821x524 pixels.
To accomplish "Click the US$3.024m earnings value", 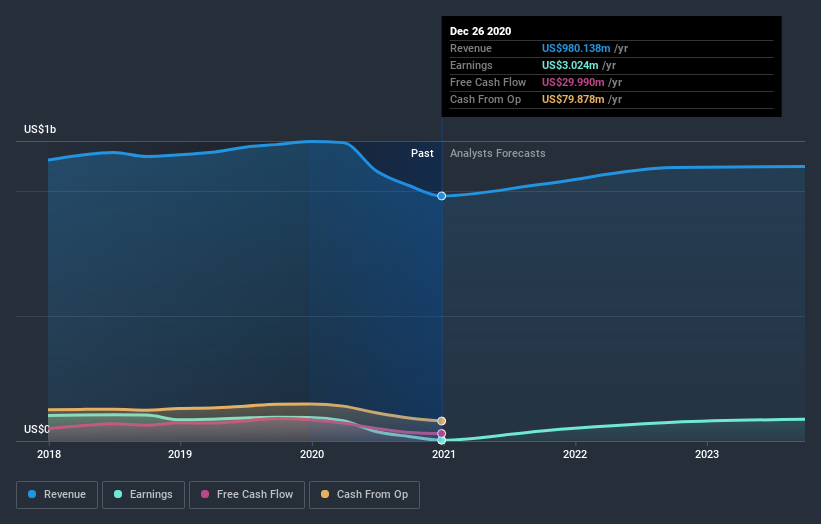I will coord(570,65).
